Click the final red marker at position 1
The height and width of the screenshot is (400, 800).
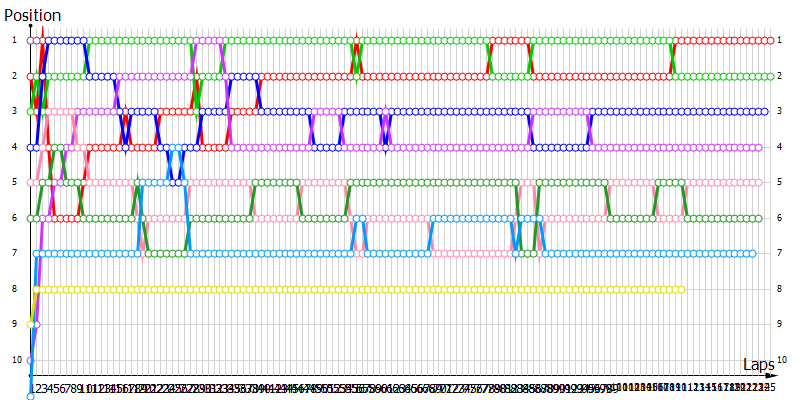[x=773, y=40]
